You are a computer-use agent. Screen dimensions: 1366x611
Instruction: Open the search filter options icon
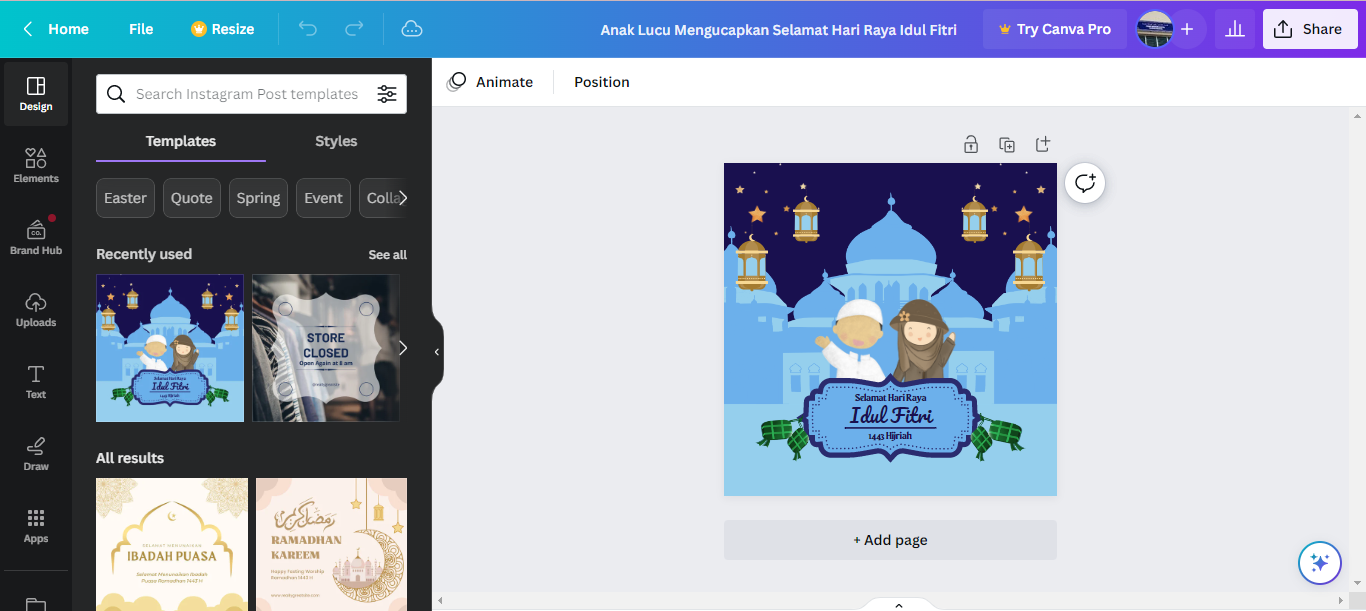(387, 94)
